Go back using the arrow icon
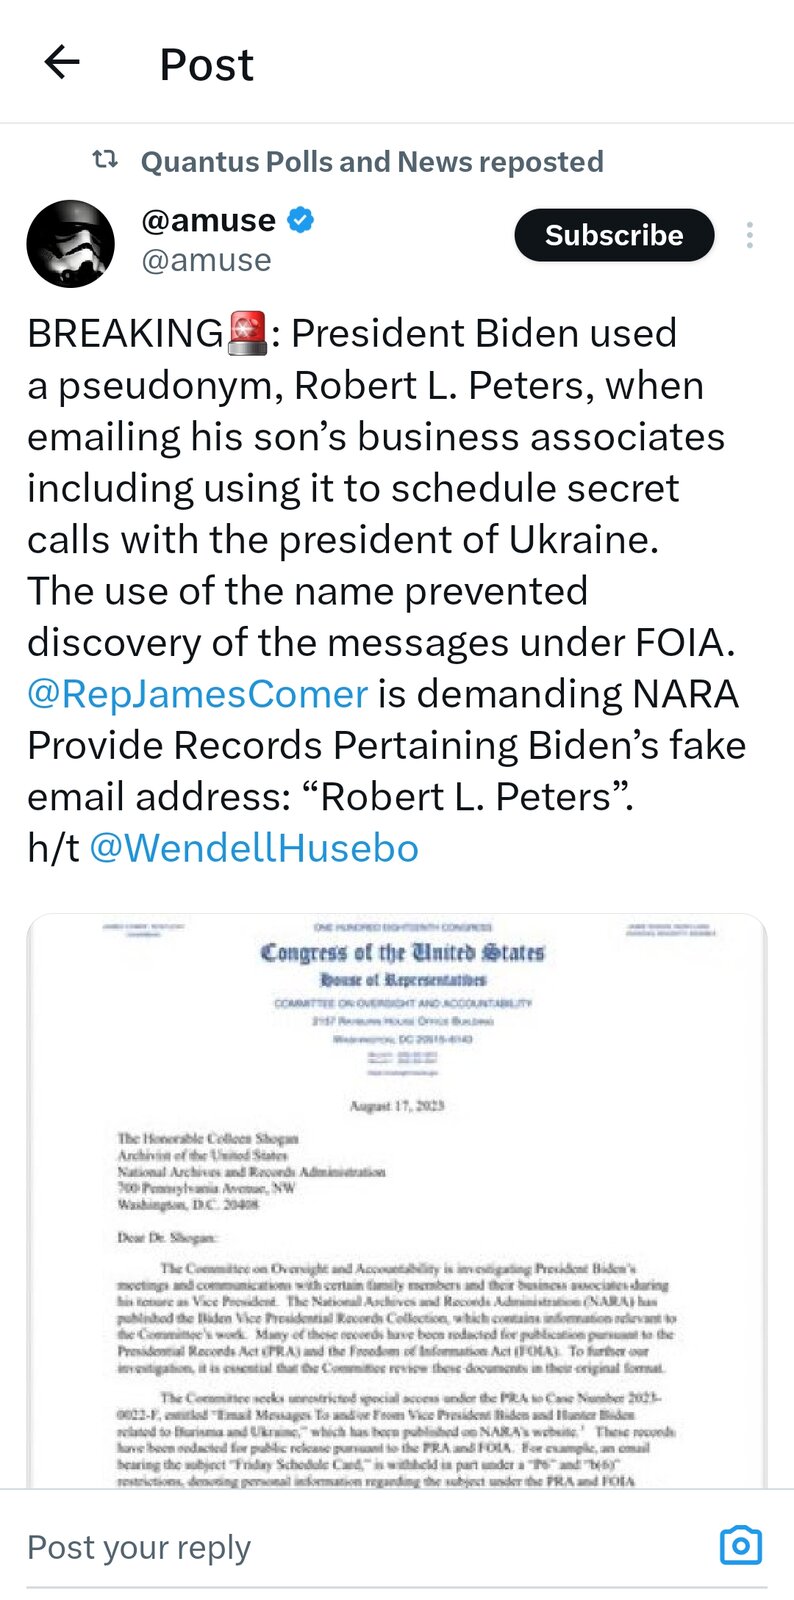This screenshot has width=794, height=1600. coord(62,62)
